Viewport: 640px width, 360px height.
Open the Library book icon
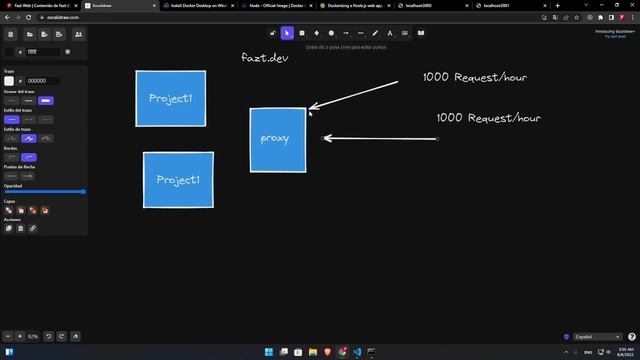[421, 33]
